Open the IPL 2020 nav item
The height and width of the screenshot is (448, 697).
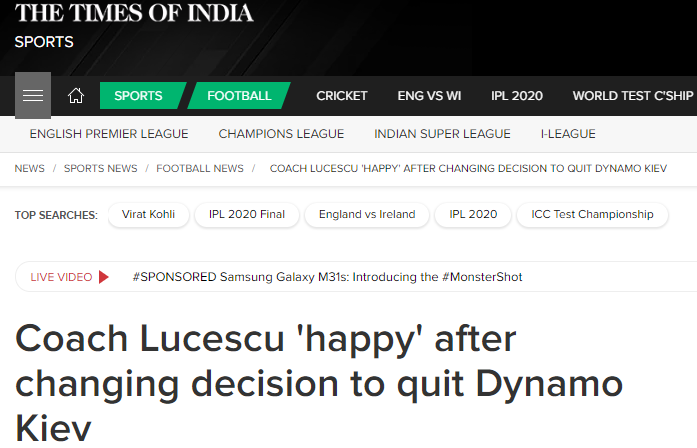(x=517, y=96)
